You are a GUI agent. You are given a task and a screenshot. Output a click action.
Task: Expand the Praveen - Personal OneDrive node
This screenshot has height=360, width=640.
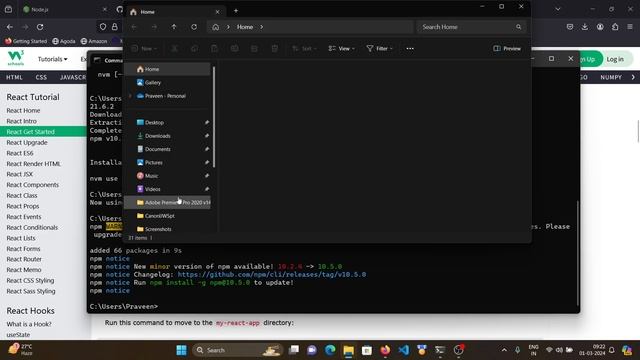click(130, 96)
